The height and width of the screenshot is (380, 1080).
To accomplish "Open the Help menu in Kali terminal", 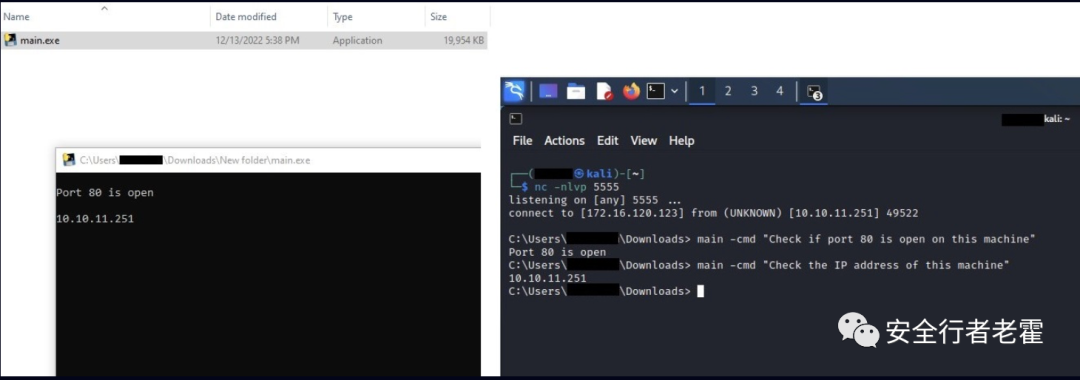I will [x=681, y=140].
